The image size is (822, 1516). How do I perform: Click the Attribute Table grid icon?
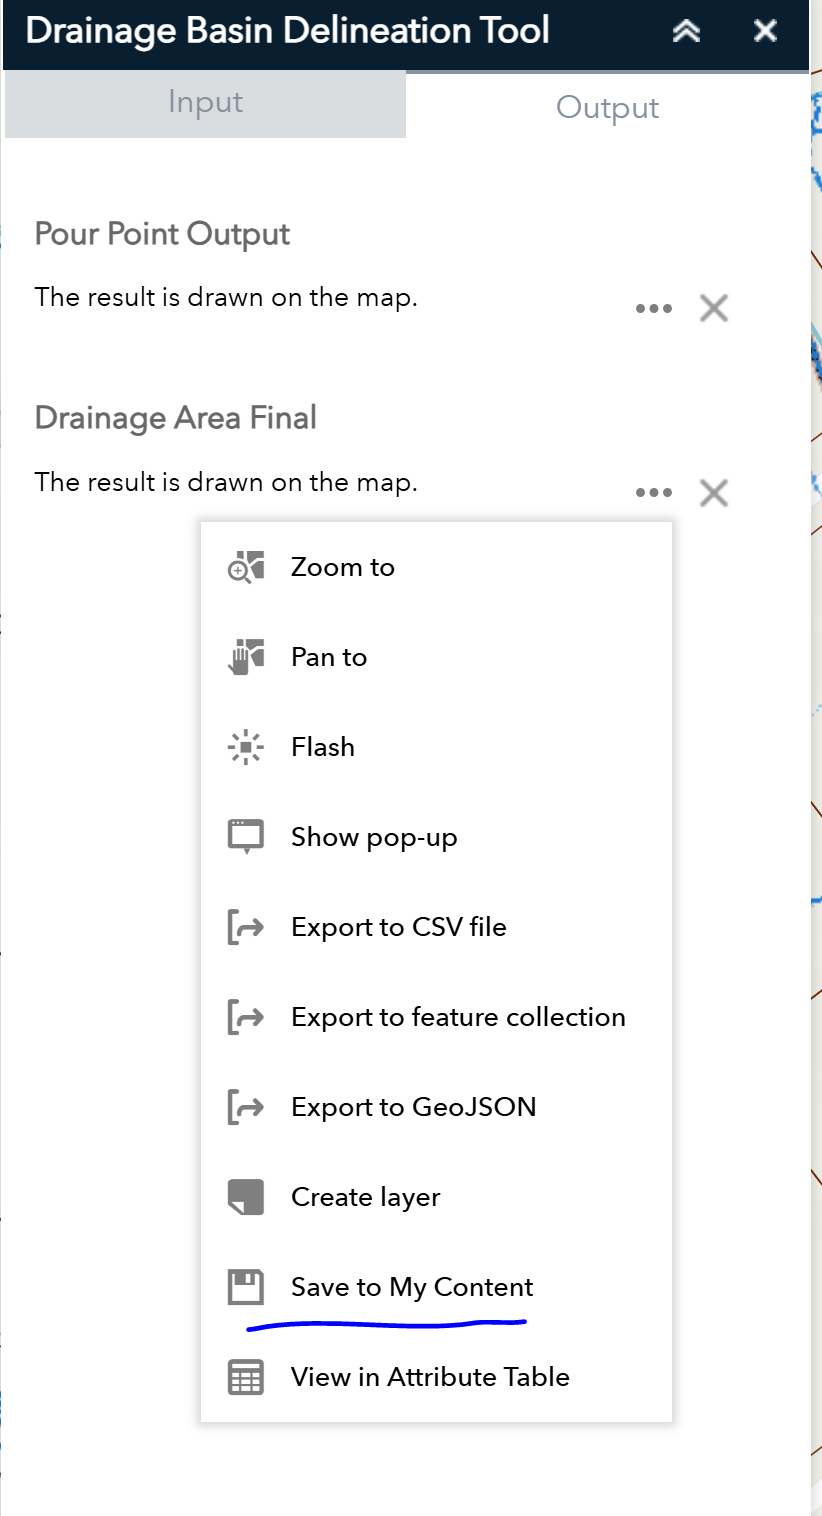click(246, 1377)
